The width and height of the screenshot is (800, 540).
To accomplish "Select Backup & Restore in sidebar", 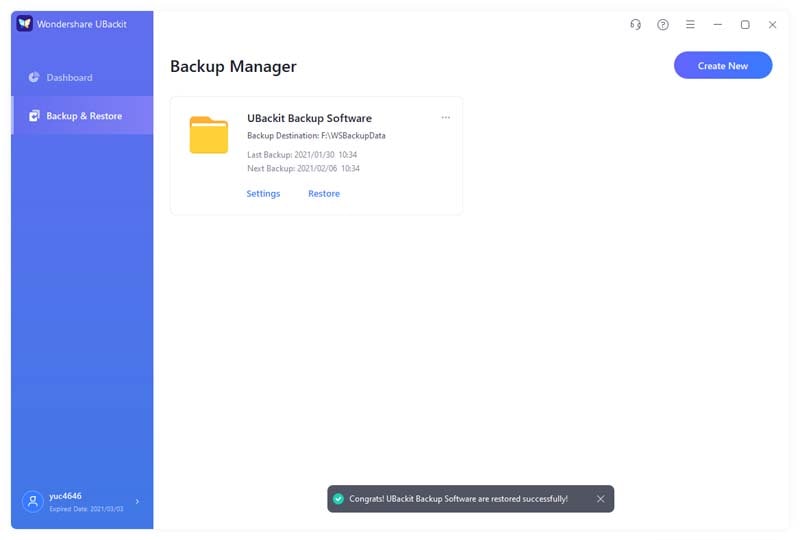I will (x=82, y=116).
